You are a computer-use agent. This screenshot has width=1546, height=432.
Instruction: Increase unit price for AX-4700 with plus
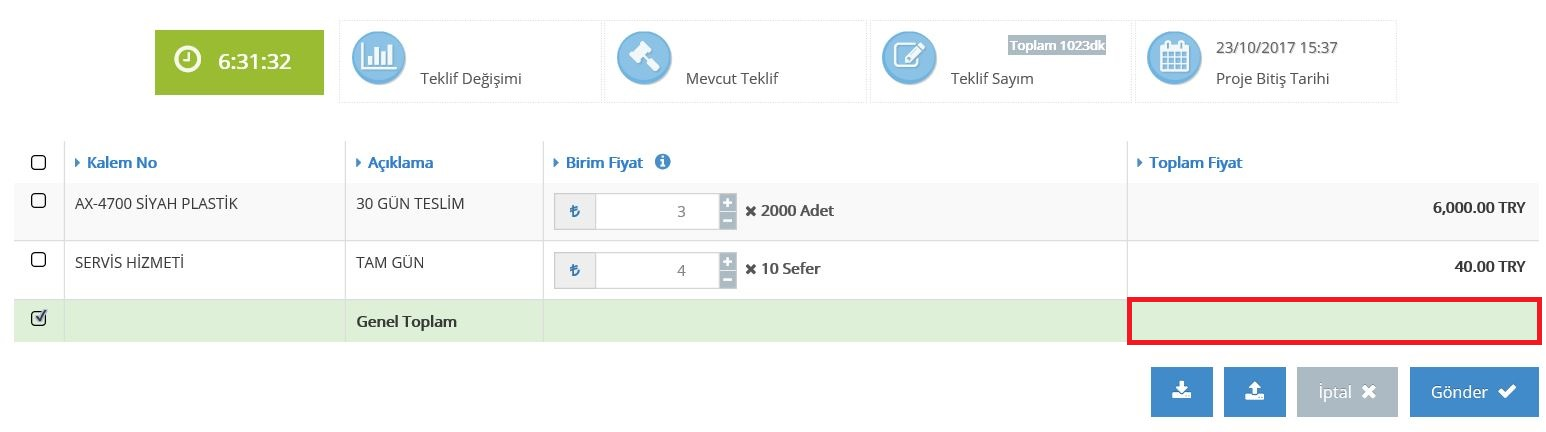click(727, 203)
